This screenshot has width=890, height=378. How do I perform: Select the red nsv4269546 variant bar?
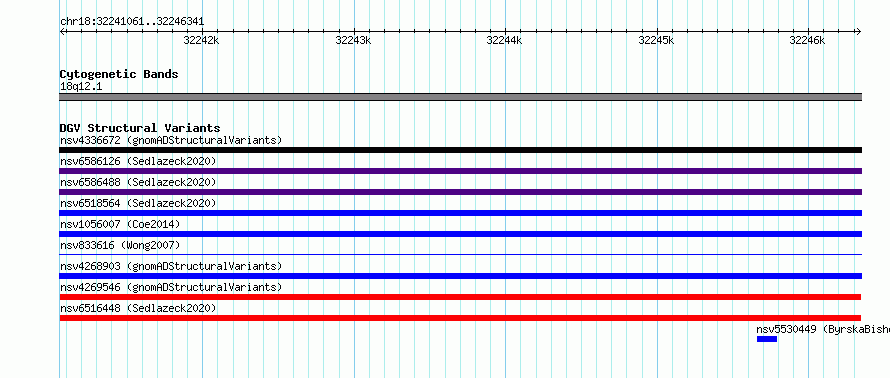click(460, 297)
